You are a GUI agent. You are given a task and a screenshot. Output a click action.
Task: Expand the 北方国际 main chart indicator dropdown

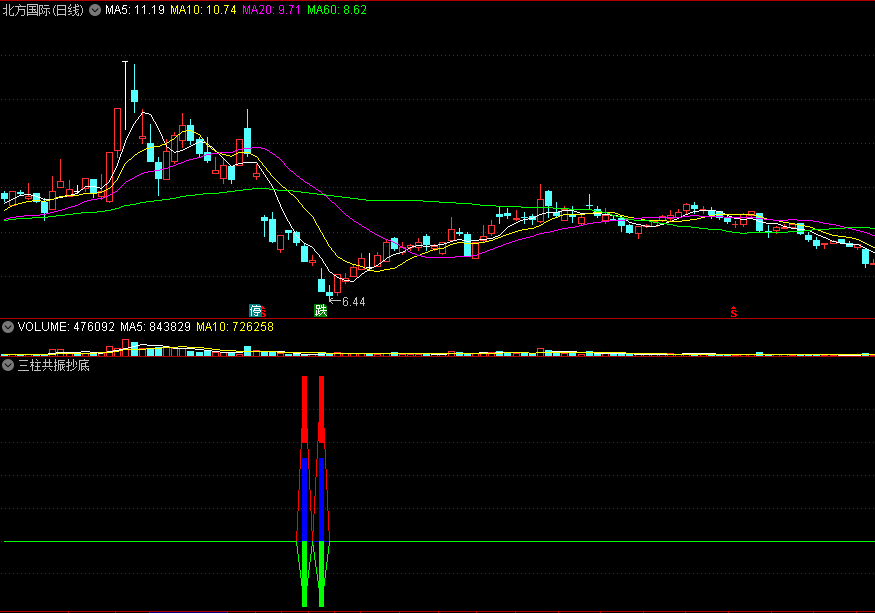95,10
